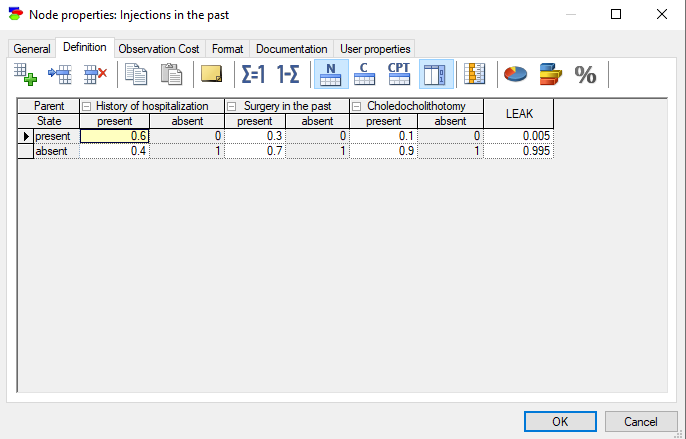Viewport: 686px width, 439px height.
Task: Click the bar chart table view icon
Action: click(475, 74)
